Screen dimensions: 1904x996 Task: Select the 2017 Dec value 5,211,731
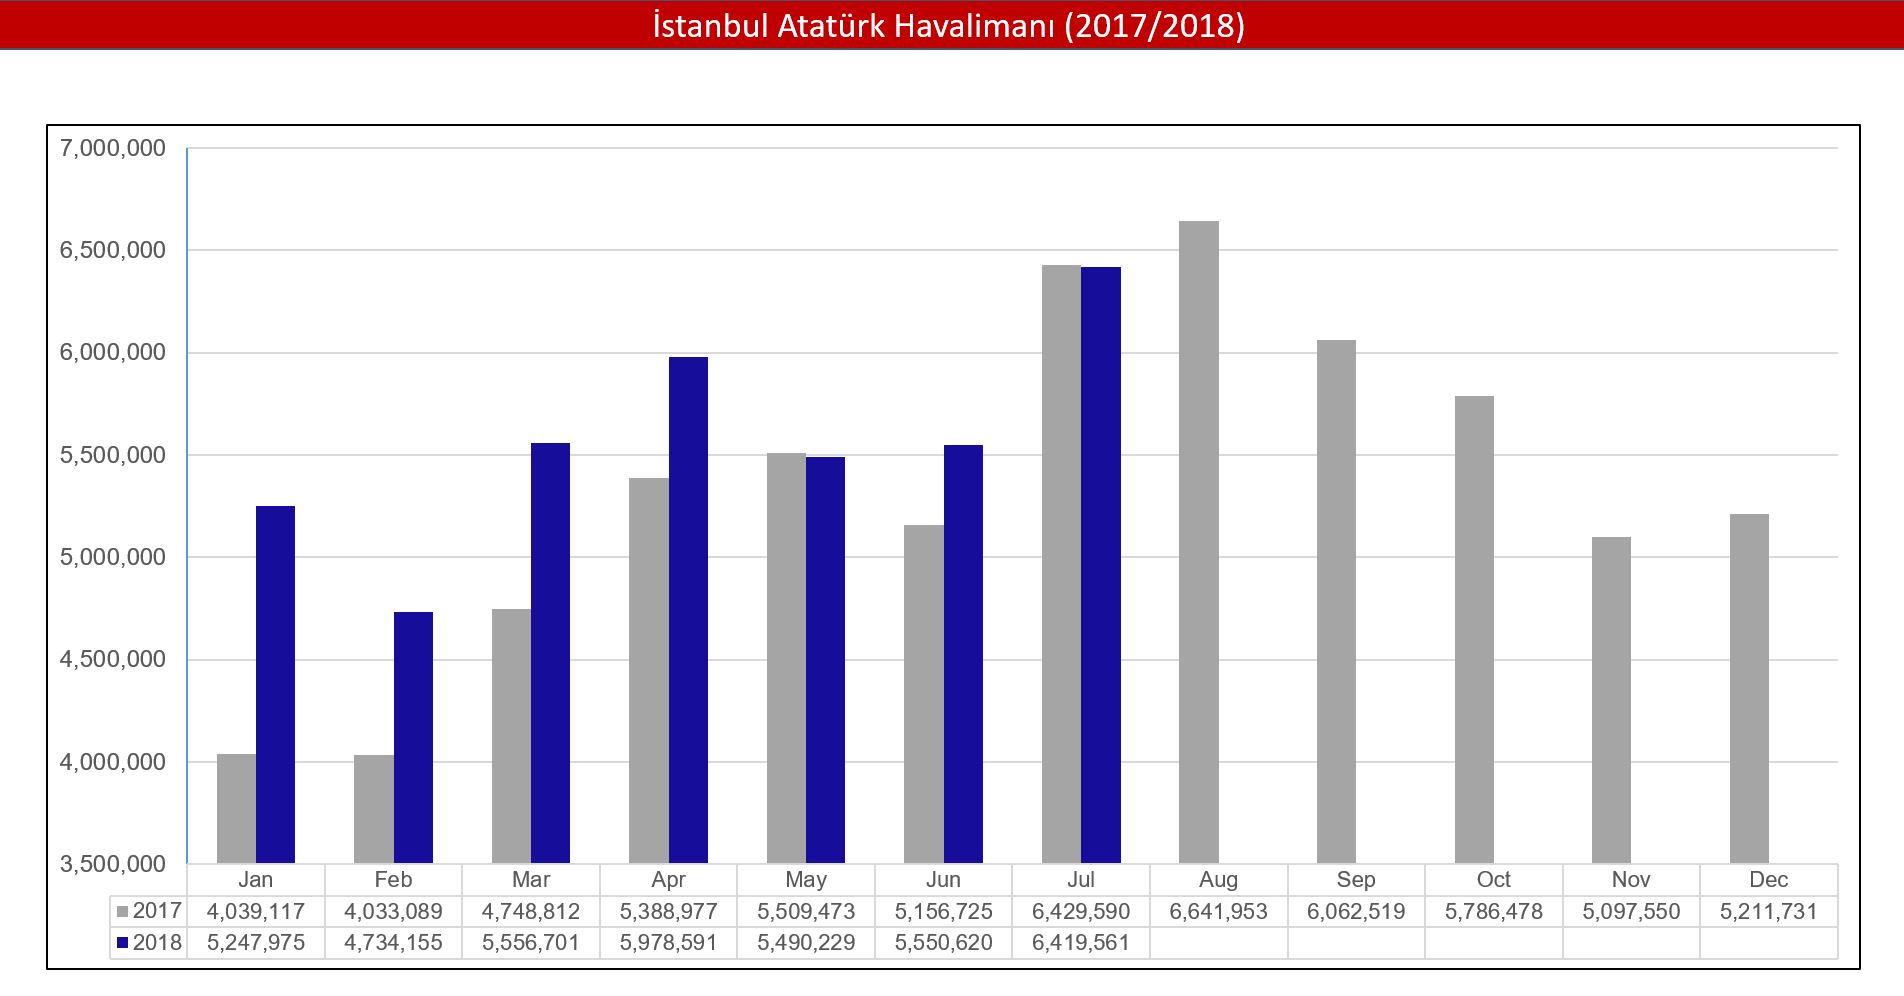tap(1768, 912)
